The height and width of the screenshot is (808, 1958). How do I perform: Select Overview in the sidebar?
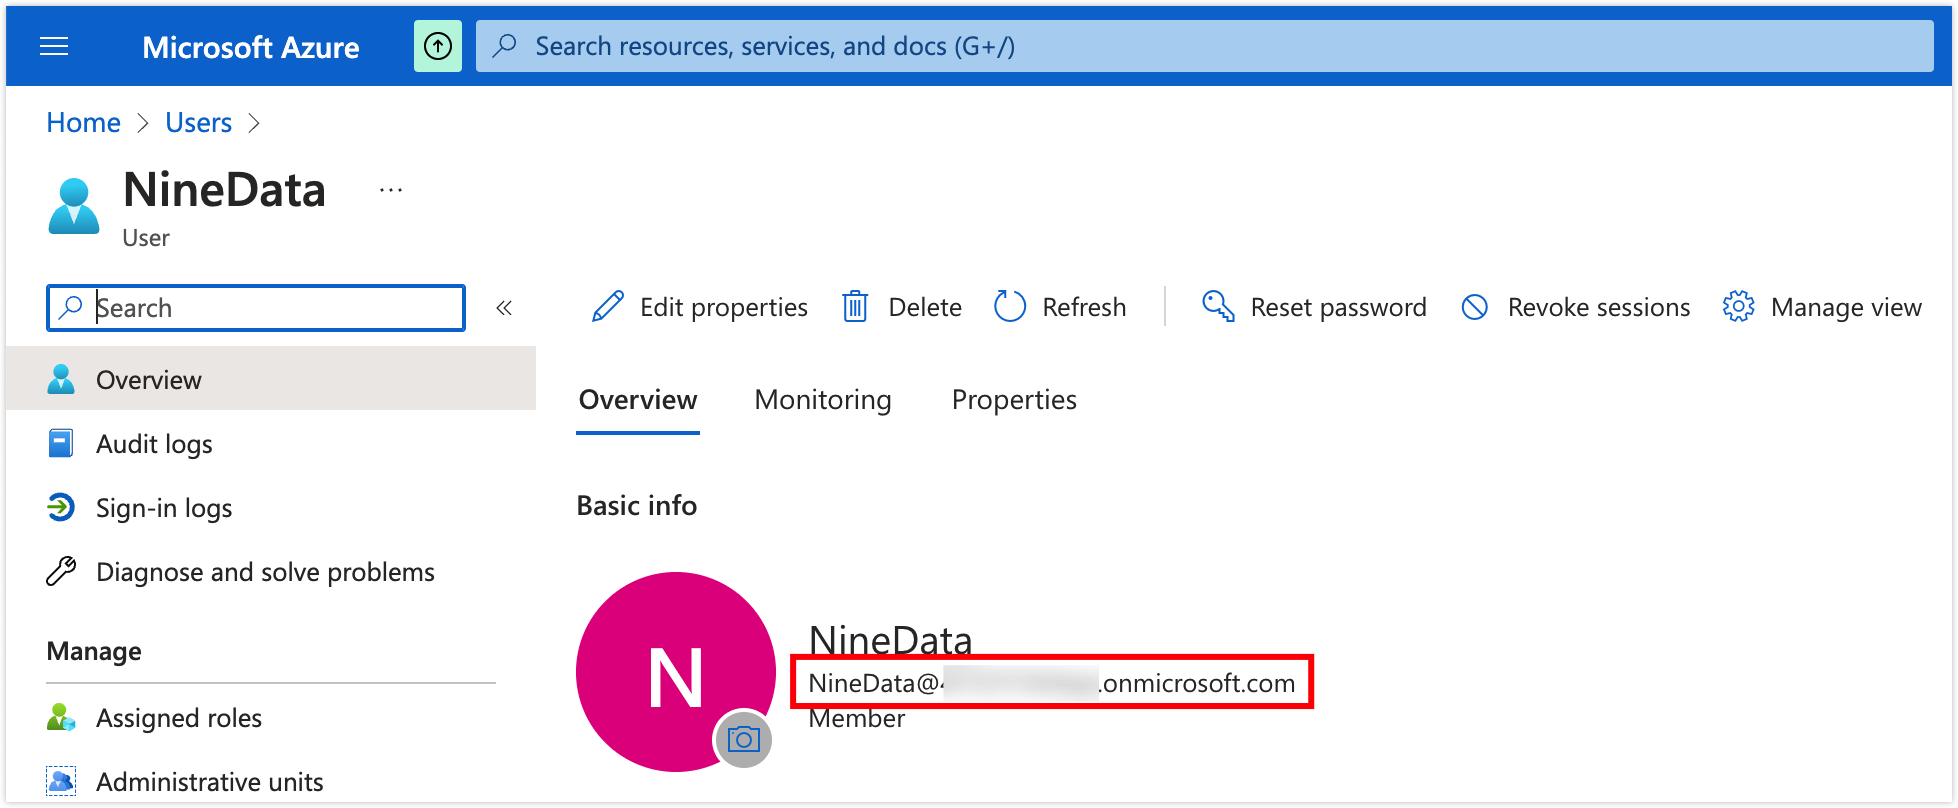click(x=271, y=379)
